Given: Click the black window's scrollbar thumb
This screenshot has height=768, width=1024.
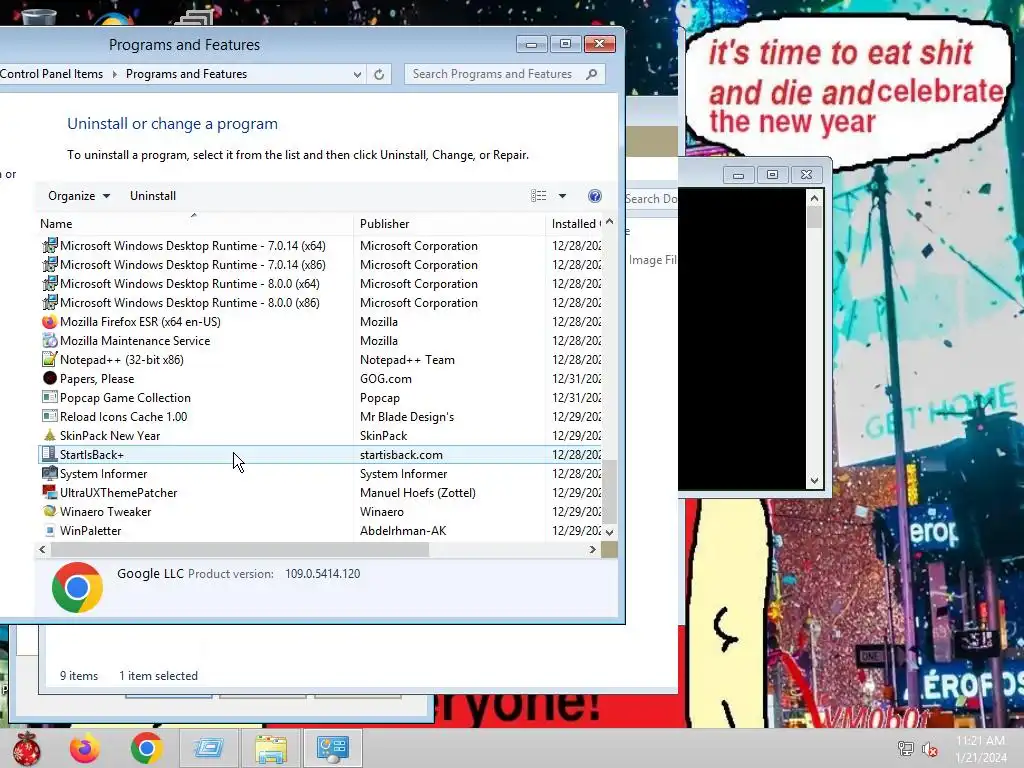Looking at the screenshot, I should [x=814, y=217].
